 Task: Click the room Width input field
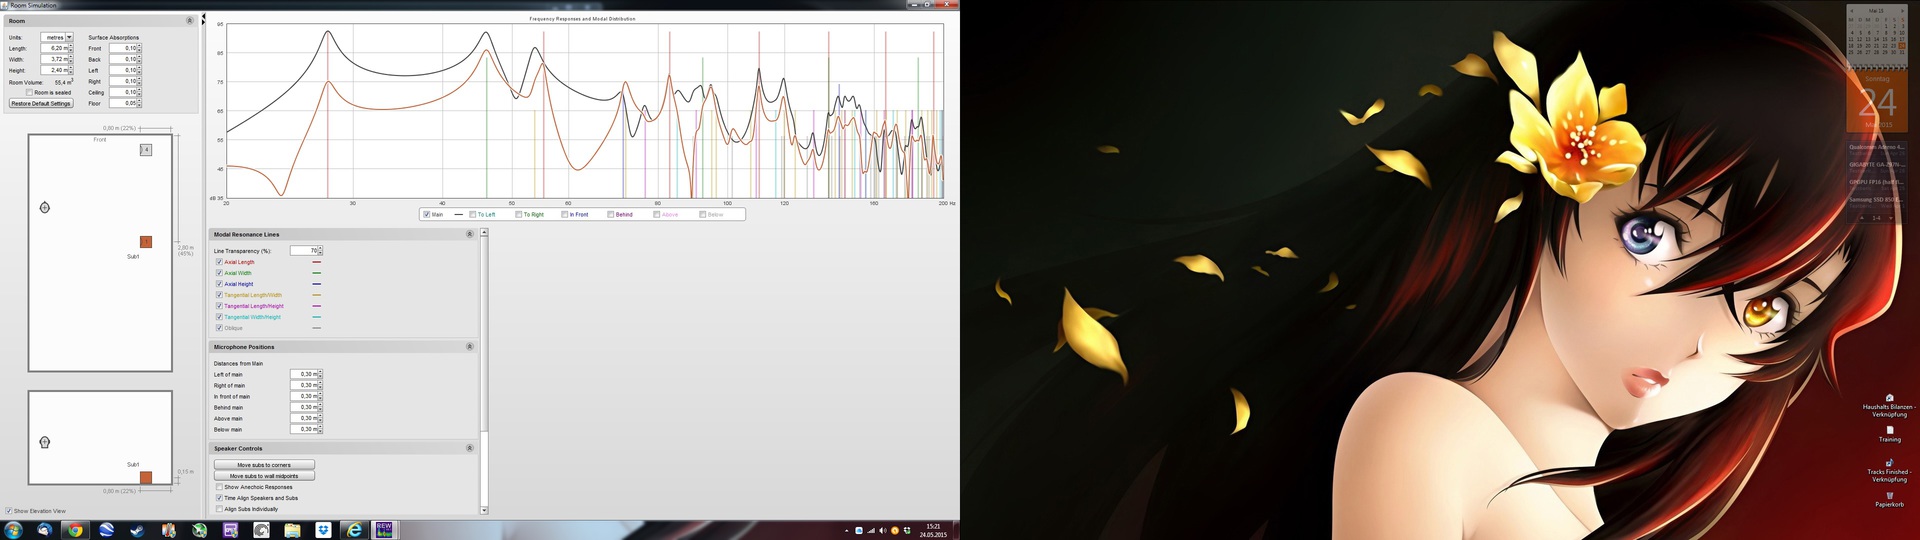click(53, 59)
